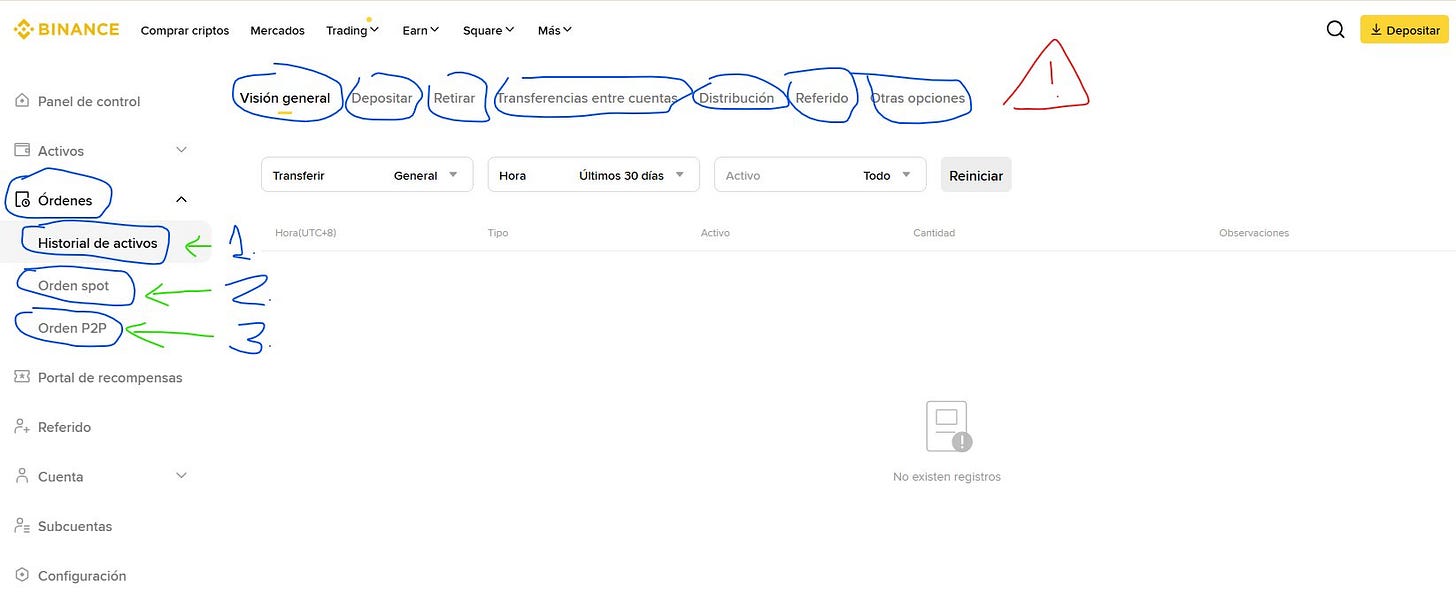Expand the Cuenta chevron in sidebar
1456x609 pixels.
[x=181, y=476]
